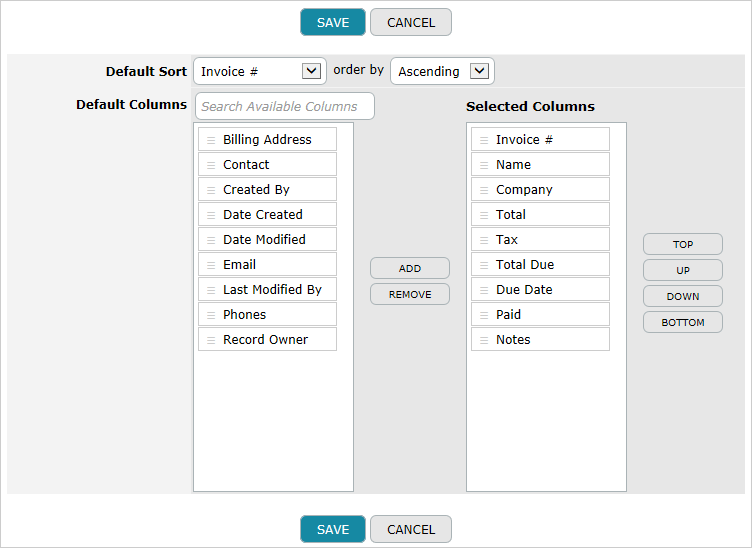Select Date Created in available columns
752x548 pixels.
(268, 214)
